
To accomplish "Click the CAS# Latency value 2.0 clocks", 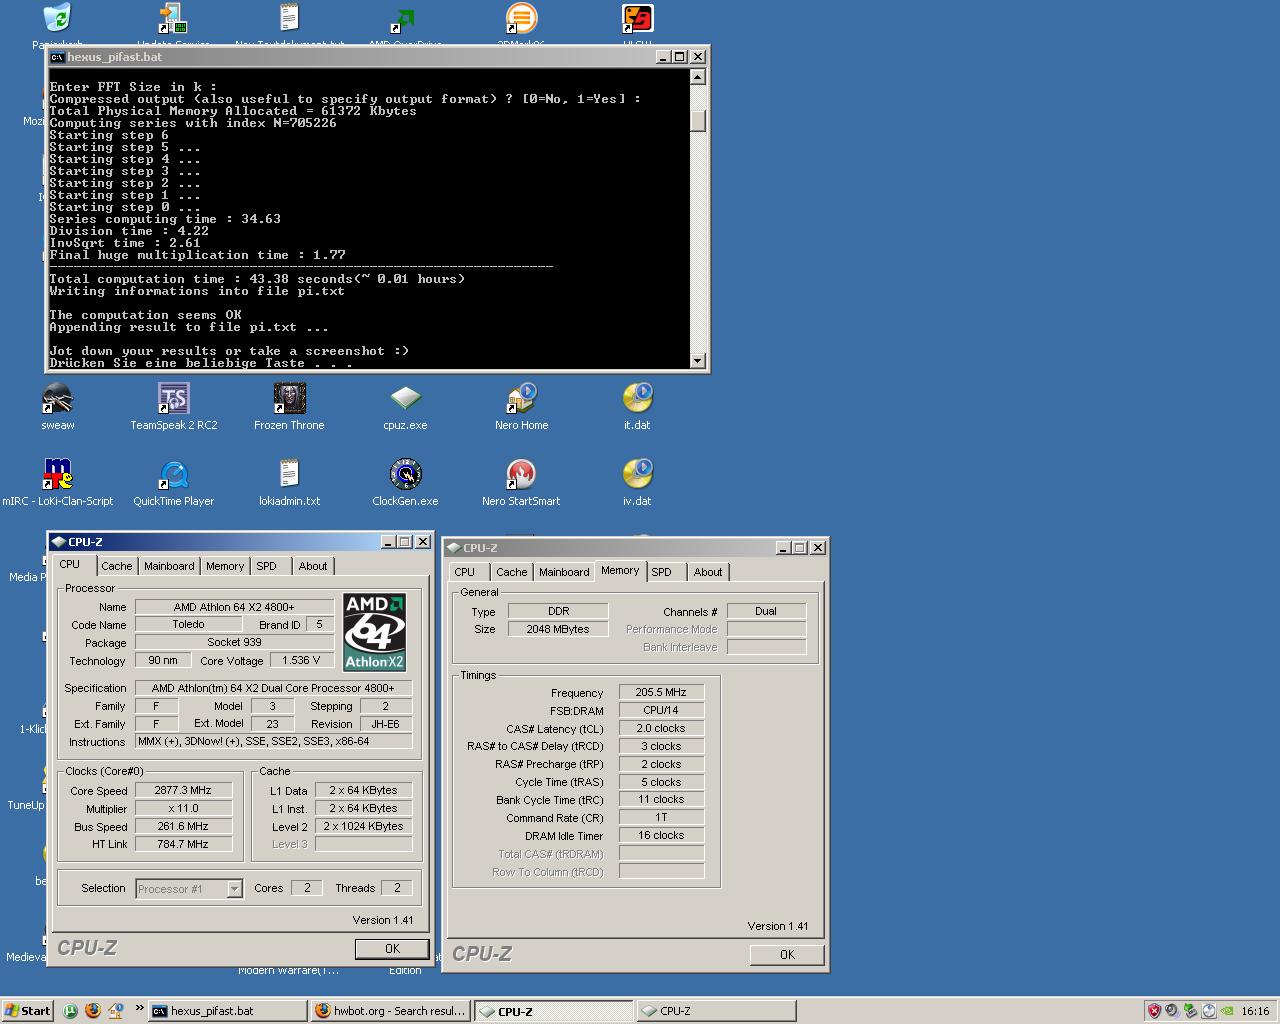I will point(661,728).
